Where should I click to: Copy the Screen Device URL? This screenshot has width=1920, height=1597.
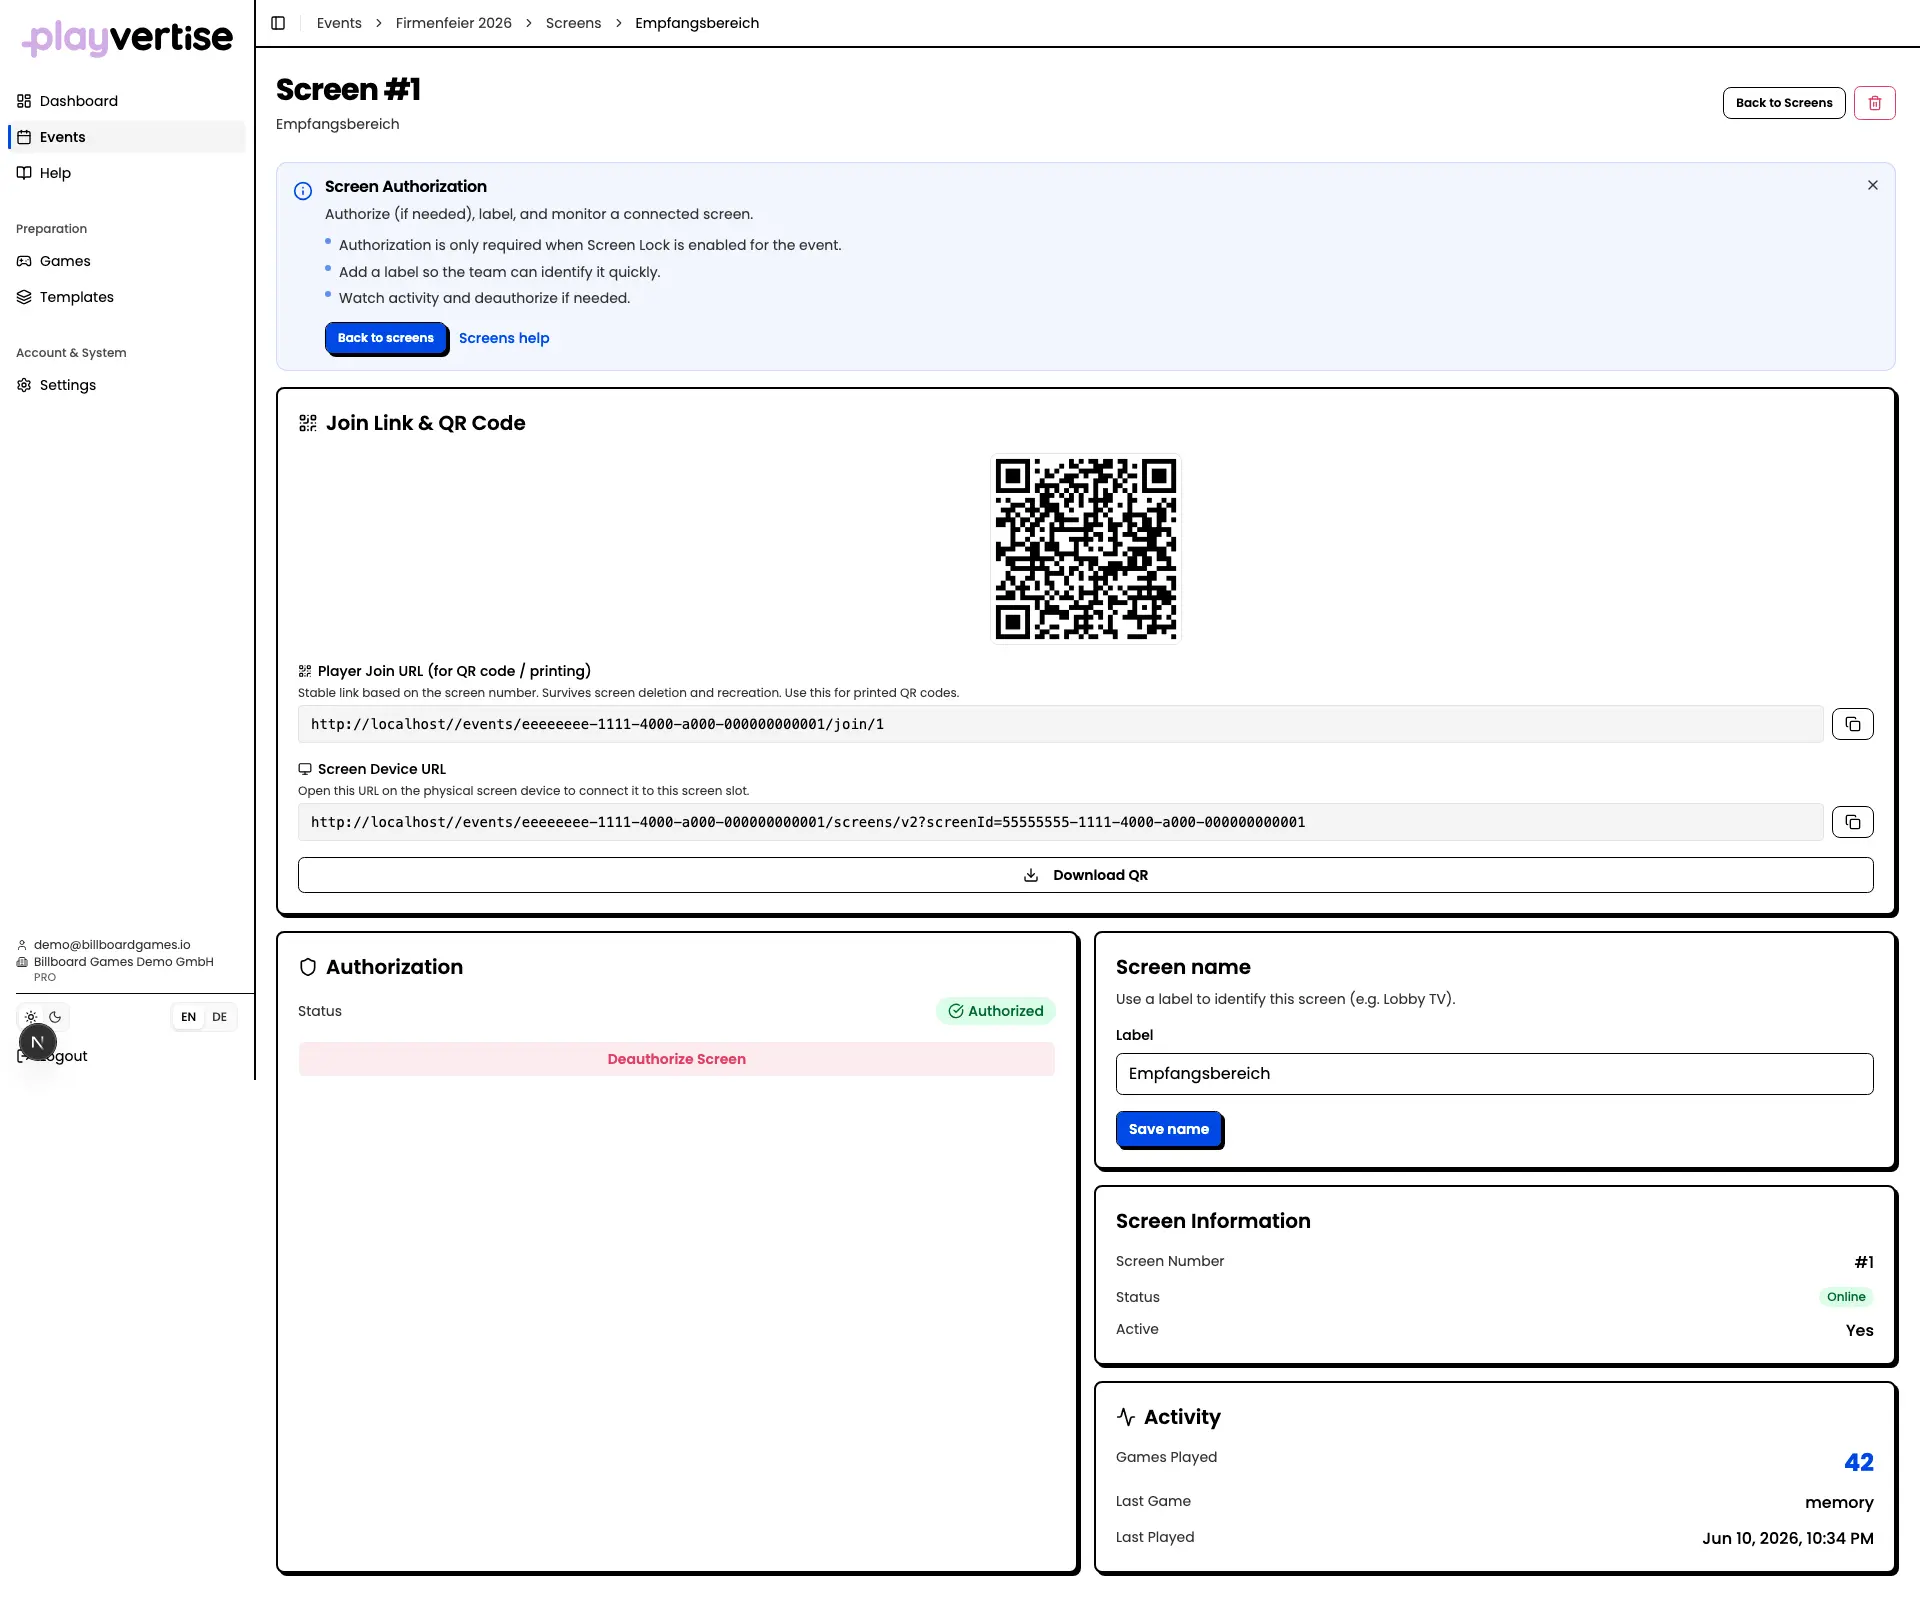[1852, 822]
